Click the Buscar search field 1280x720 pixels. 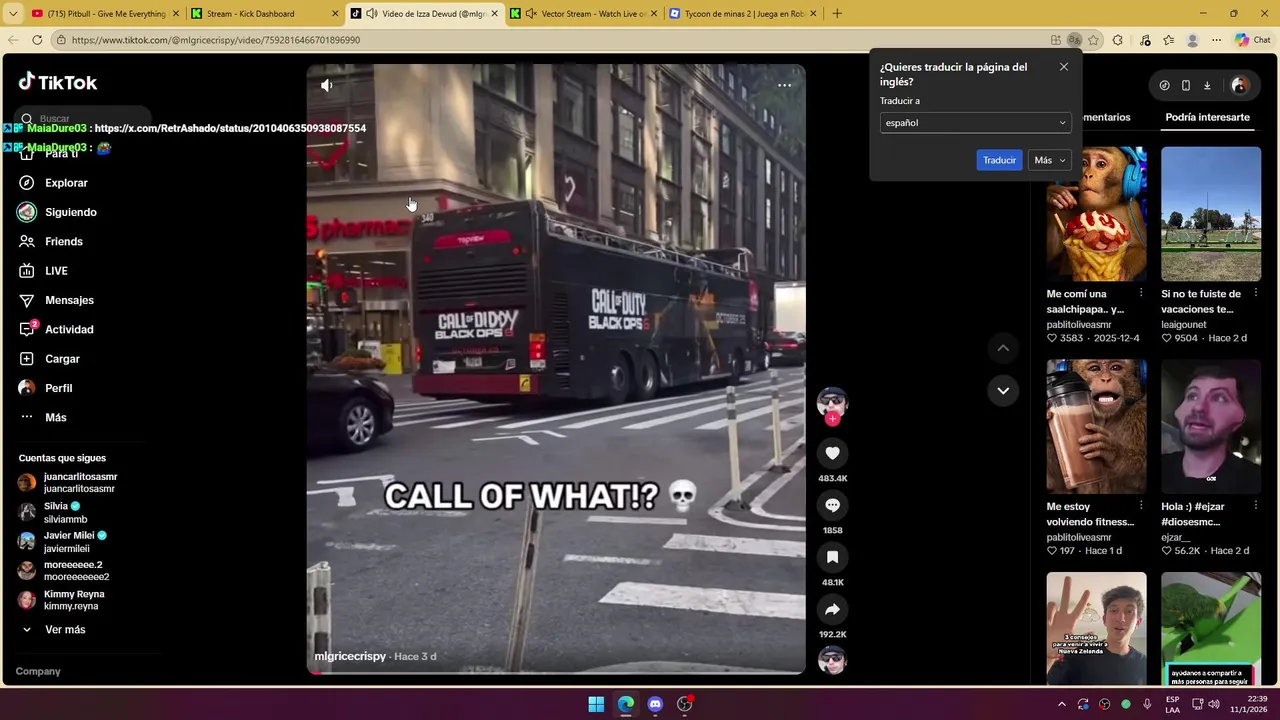(84, 118)
